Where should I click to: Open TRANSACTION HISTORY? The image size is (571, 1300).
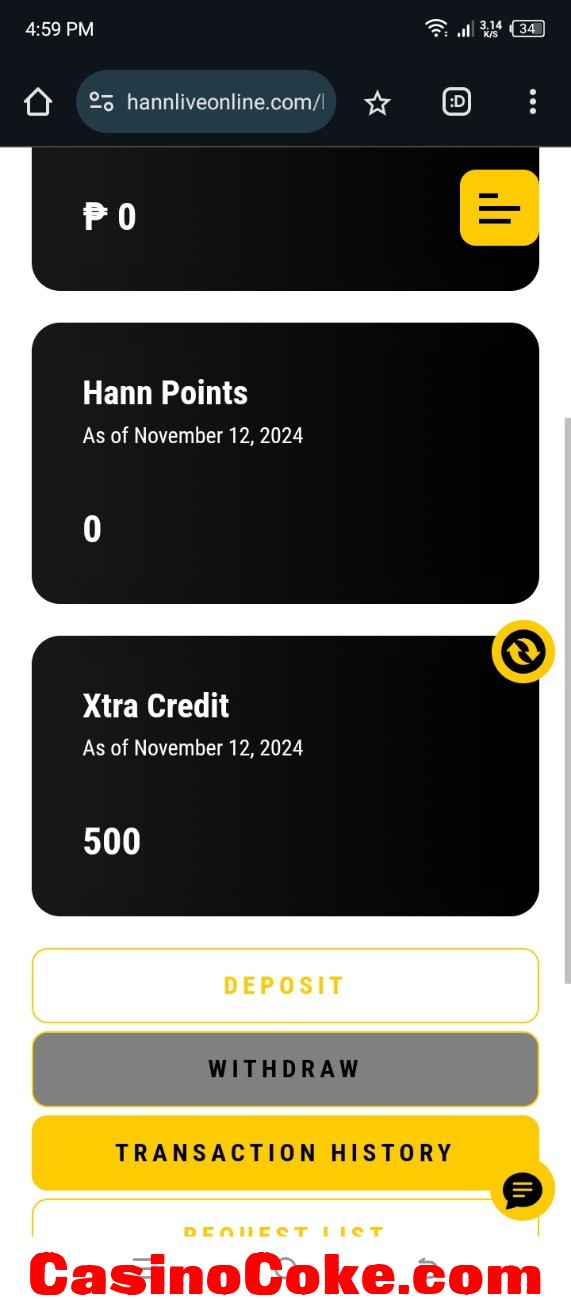pos(285,1153)
